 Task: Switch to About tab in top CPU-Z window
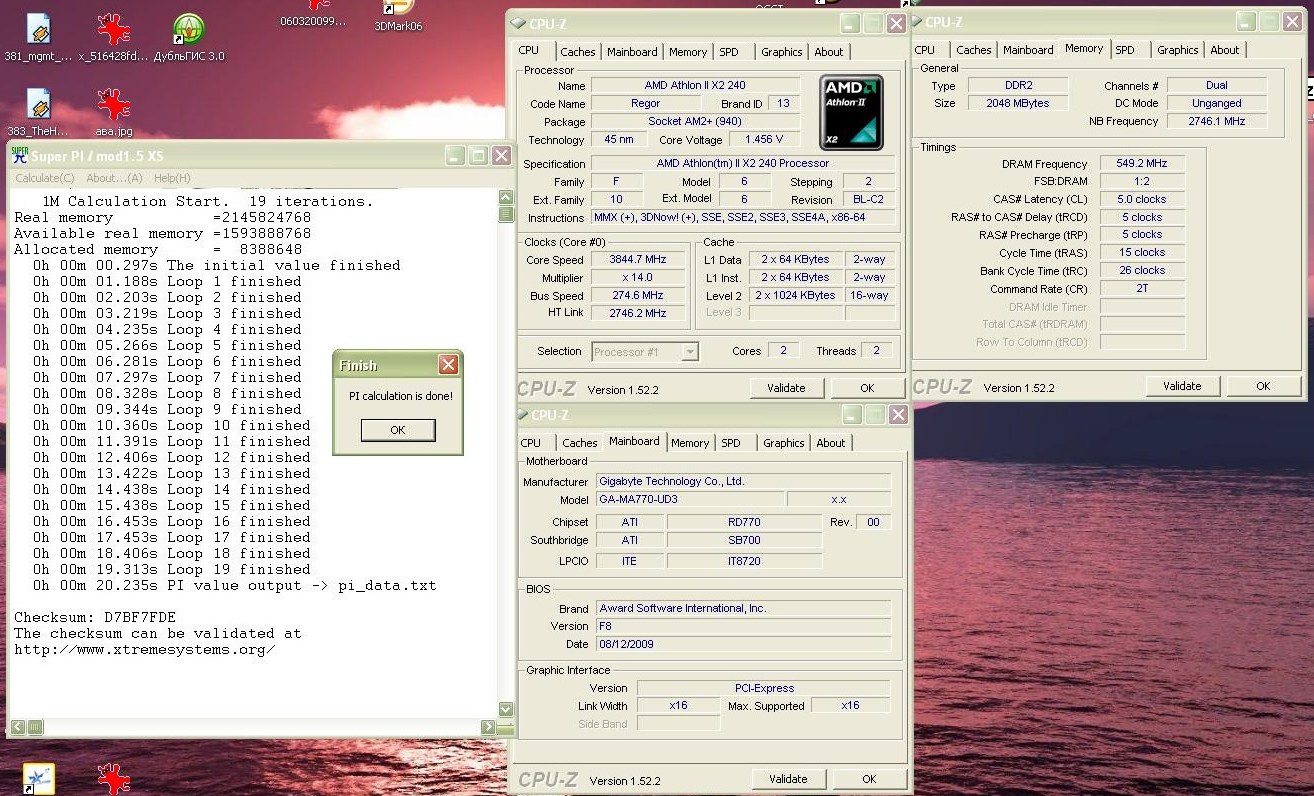pos(828,52)
